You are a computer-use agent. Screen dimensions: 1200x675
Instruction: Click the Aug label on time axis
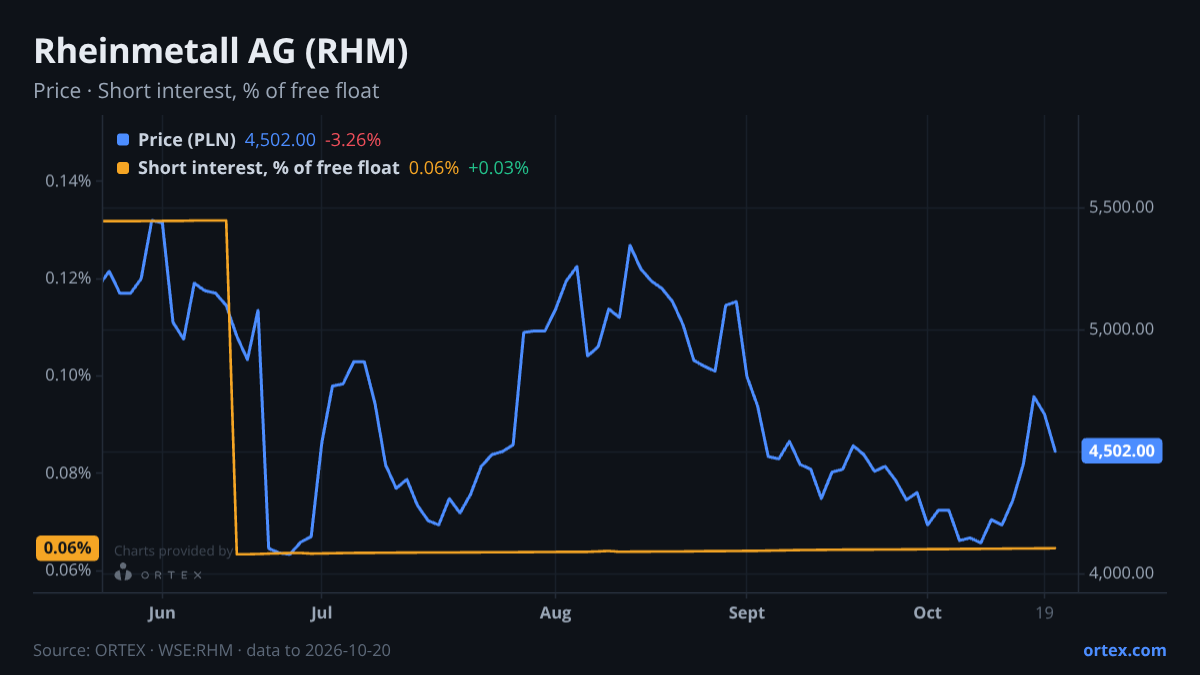pos(555,613)
